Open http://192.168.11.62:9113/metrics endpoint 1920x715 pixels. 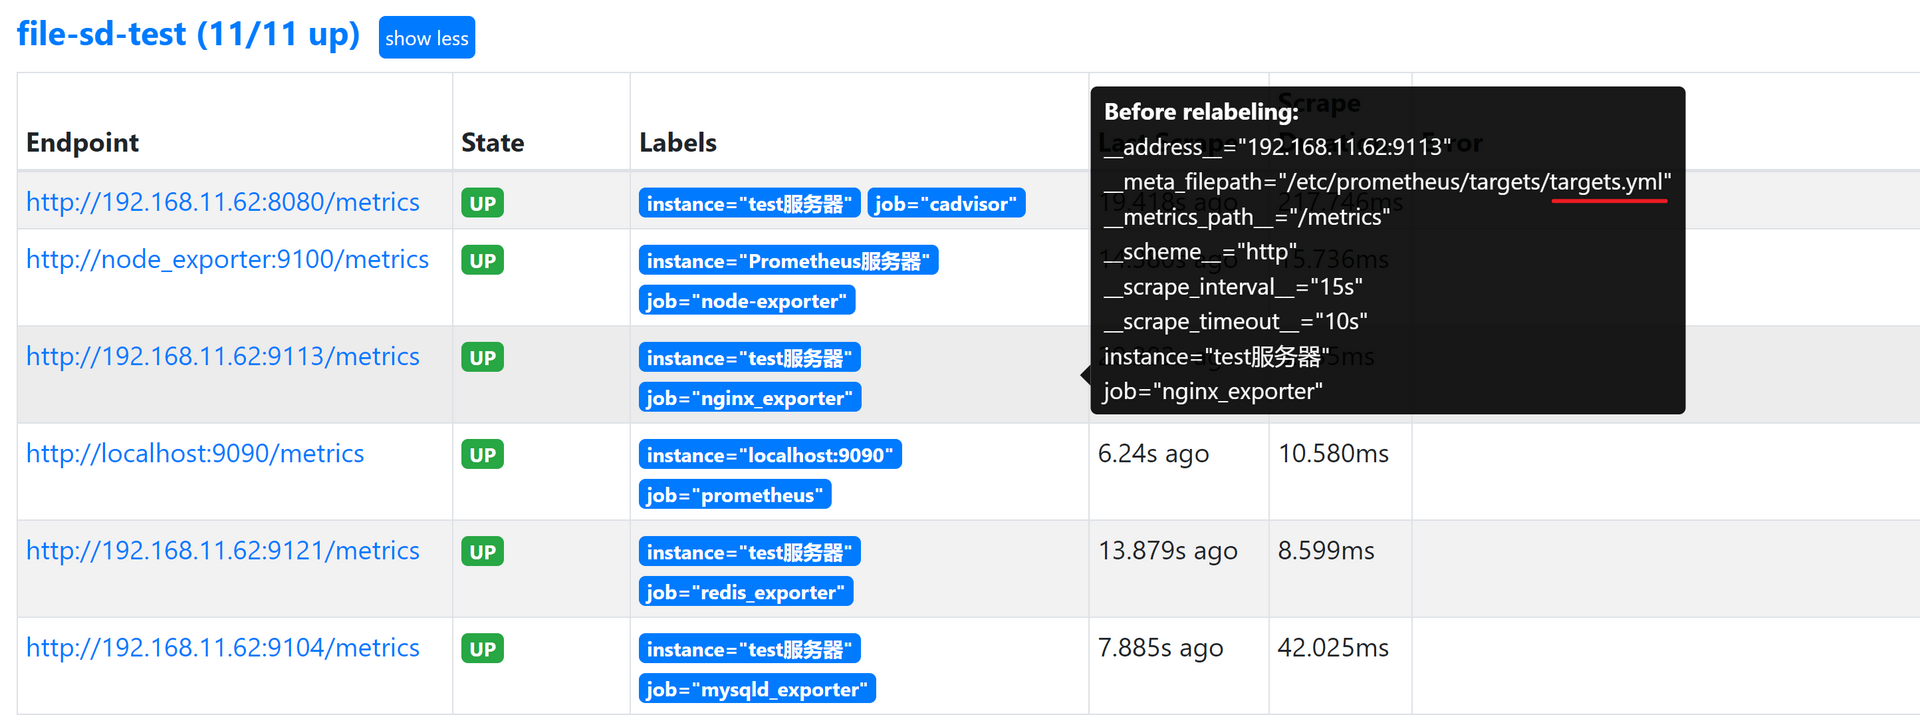click(x=223, y=356)
